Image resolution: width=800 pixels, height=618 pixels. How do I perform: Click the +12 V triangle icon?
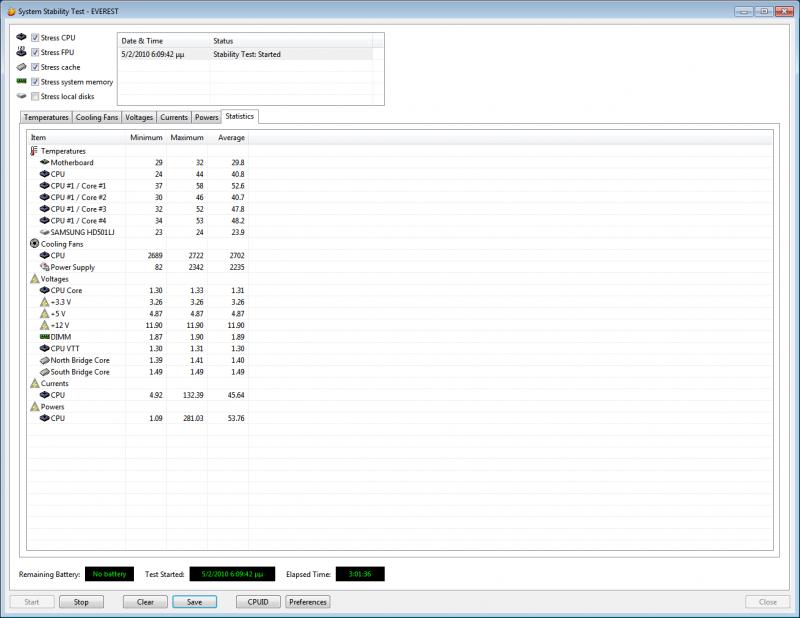pyautogui.click(x=44, y=325)
